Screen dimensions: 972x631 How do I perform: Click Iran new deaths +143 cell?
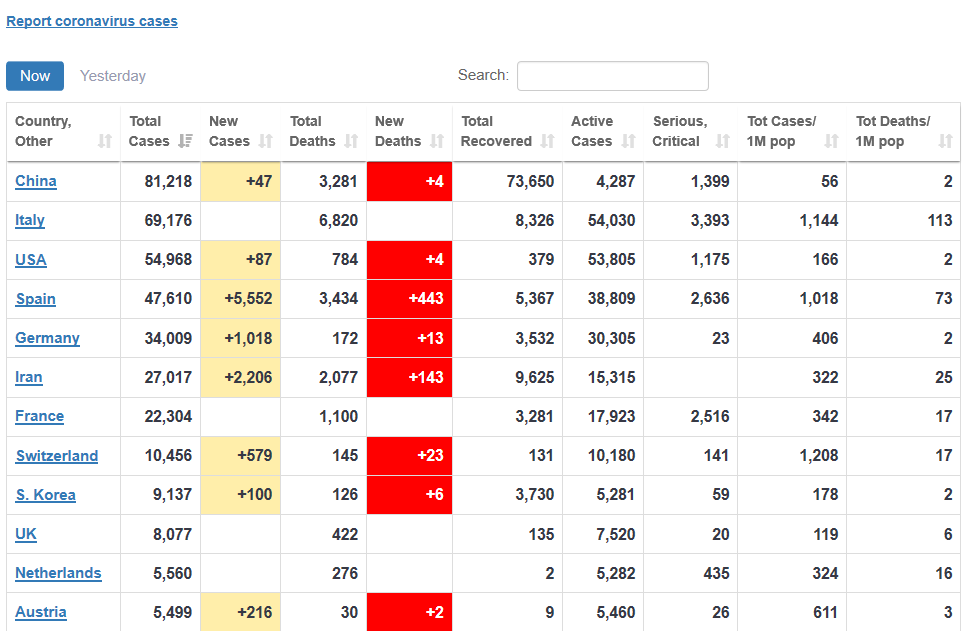click(409, 377)
